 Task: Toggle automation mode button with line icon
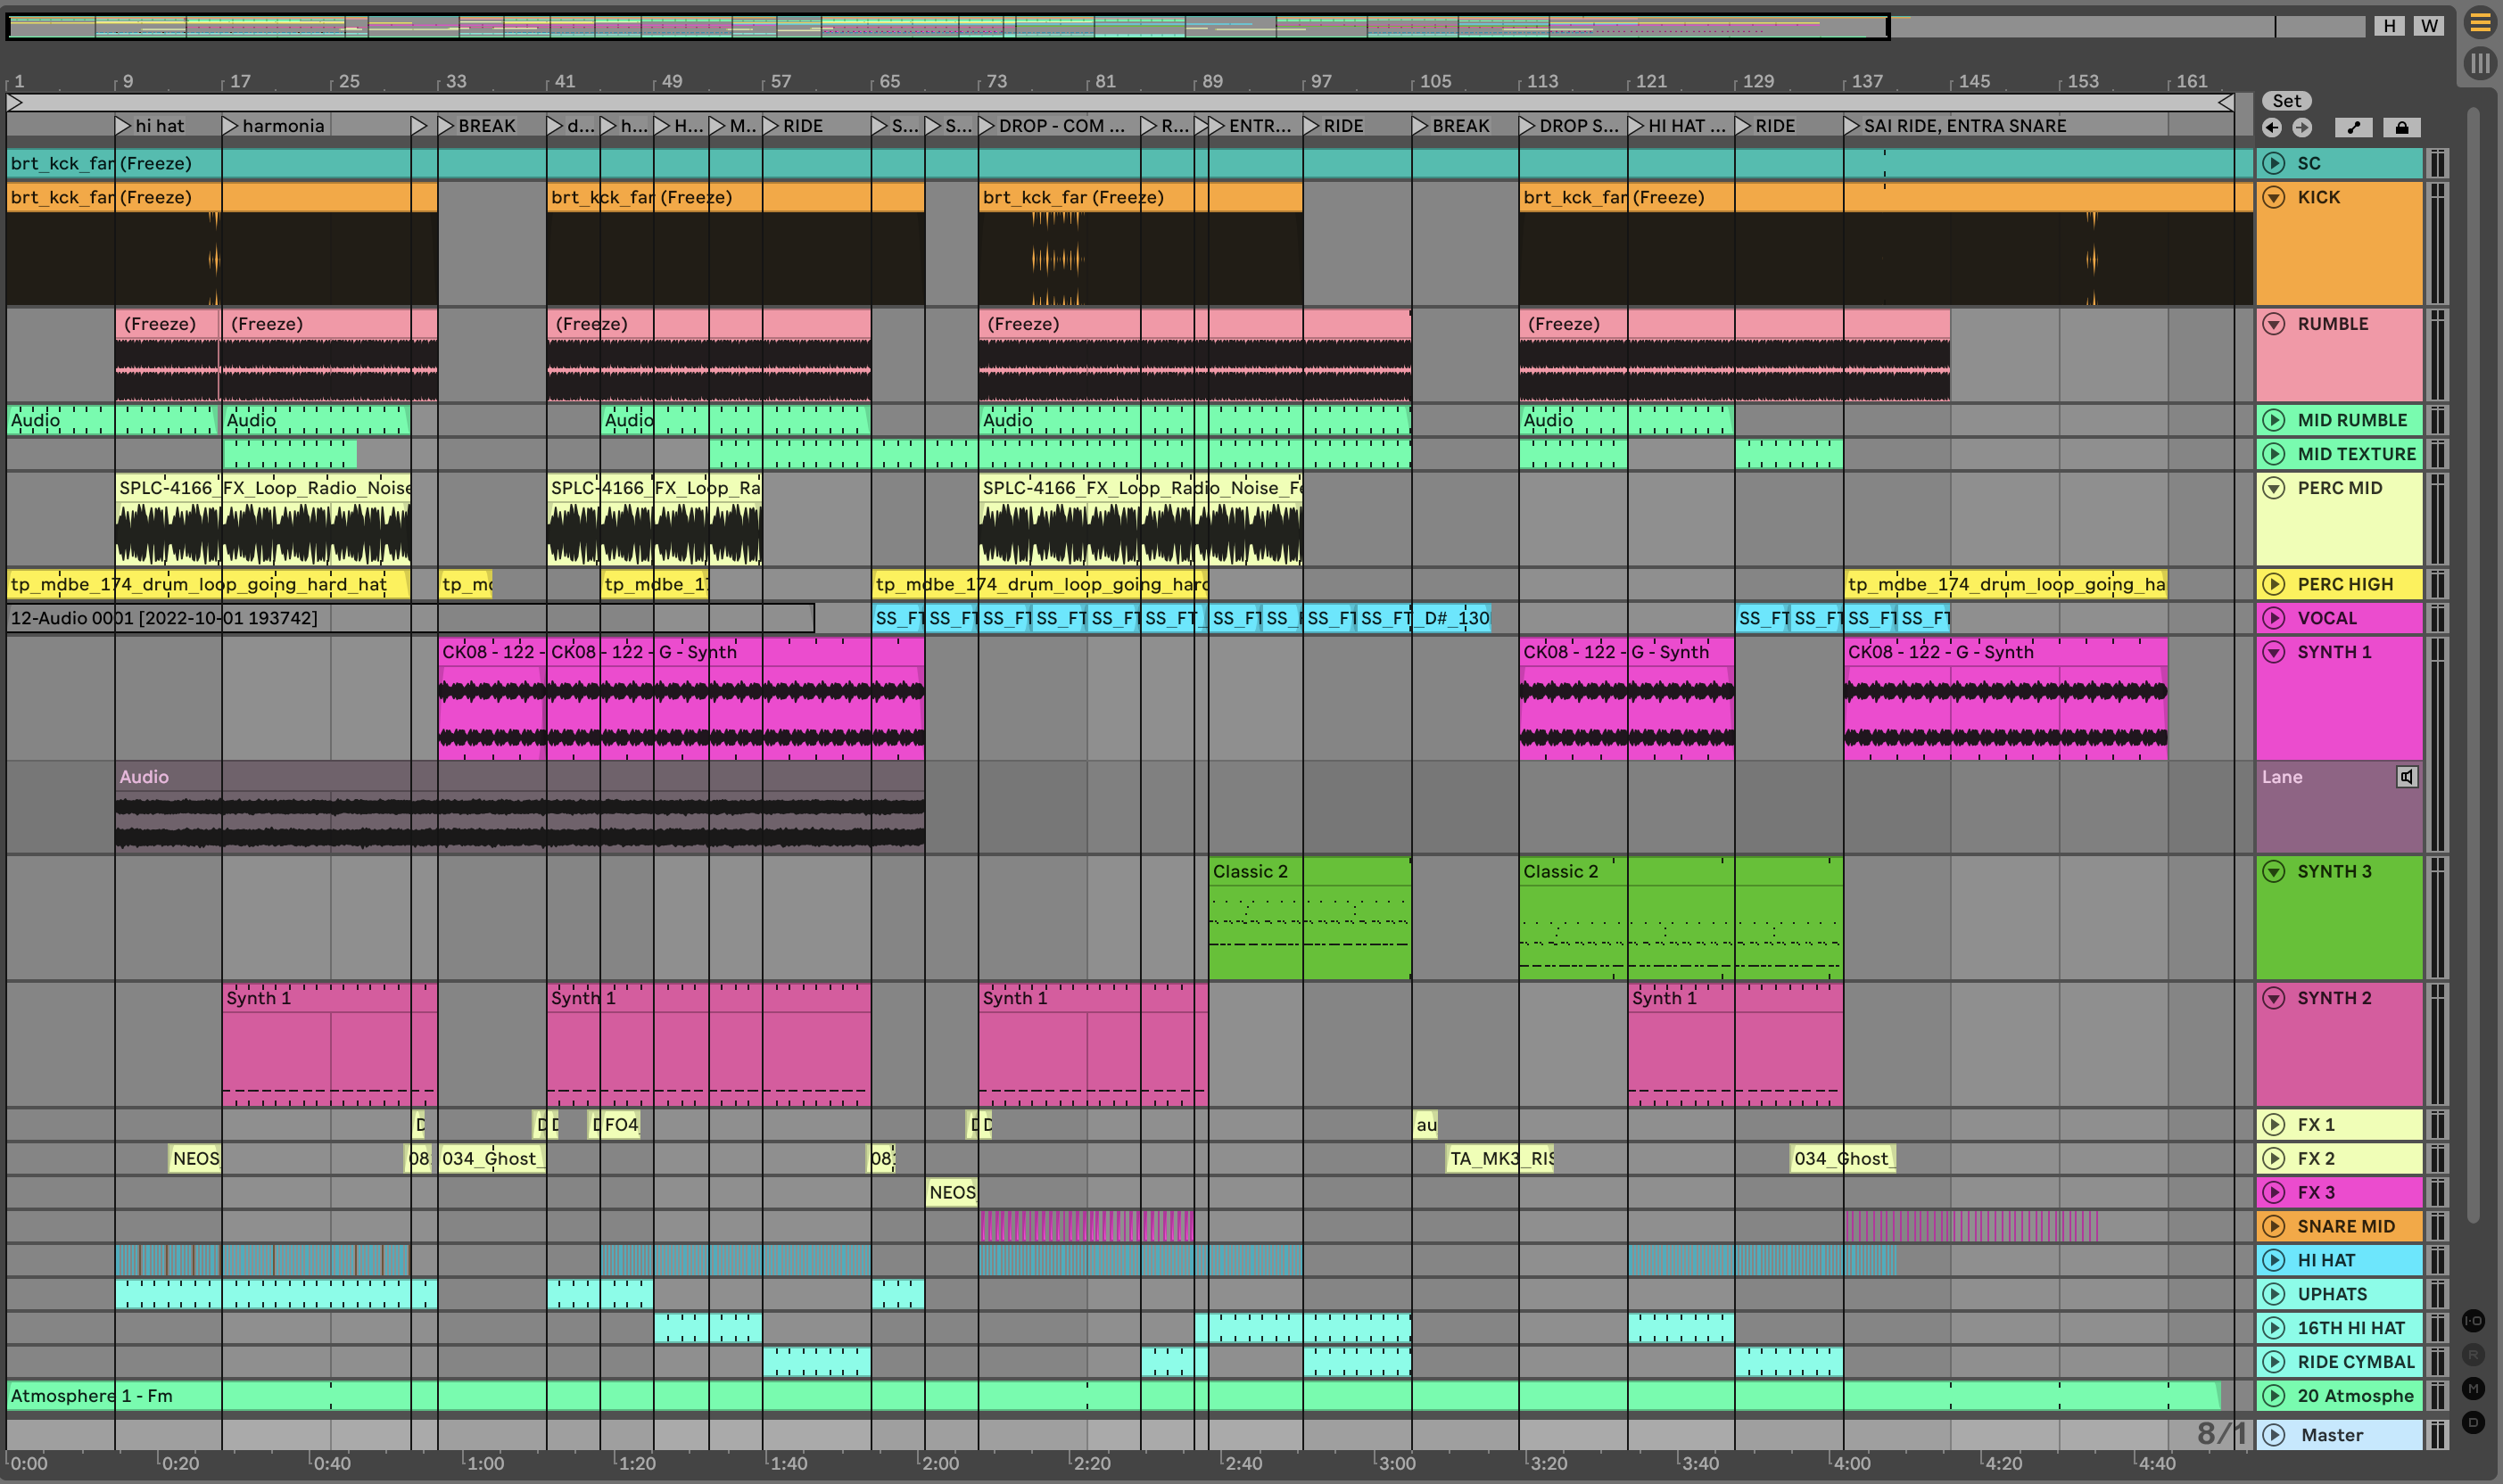coord(2353,127)
